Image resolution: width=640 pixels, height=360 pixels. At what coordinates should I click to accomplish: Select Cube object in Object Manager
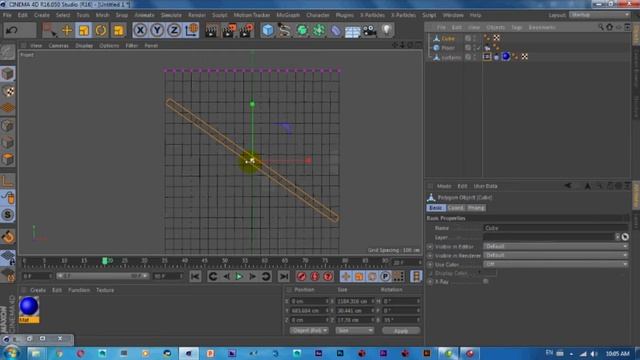[x=448, y=38]
